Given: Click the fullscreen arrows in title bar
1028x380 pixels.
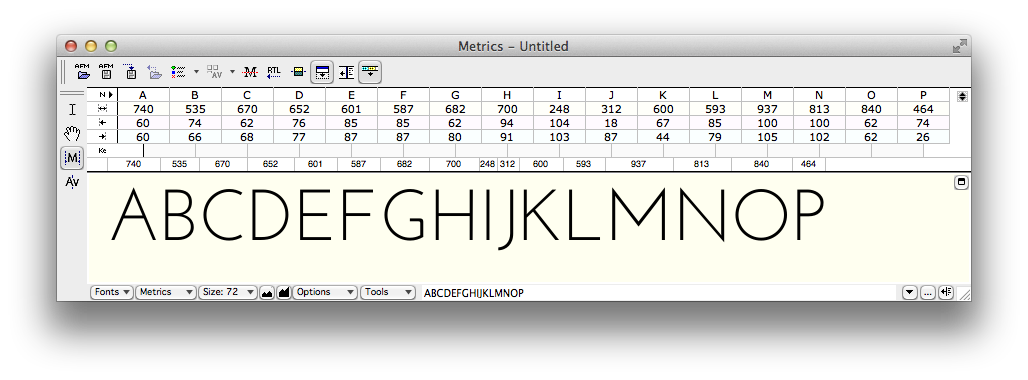Looking at the screenshot, I should [x=959, y=46].
